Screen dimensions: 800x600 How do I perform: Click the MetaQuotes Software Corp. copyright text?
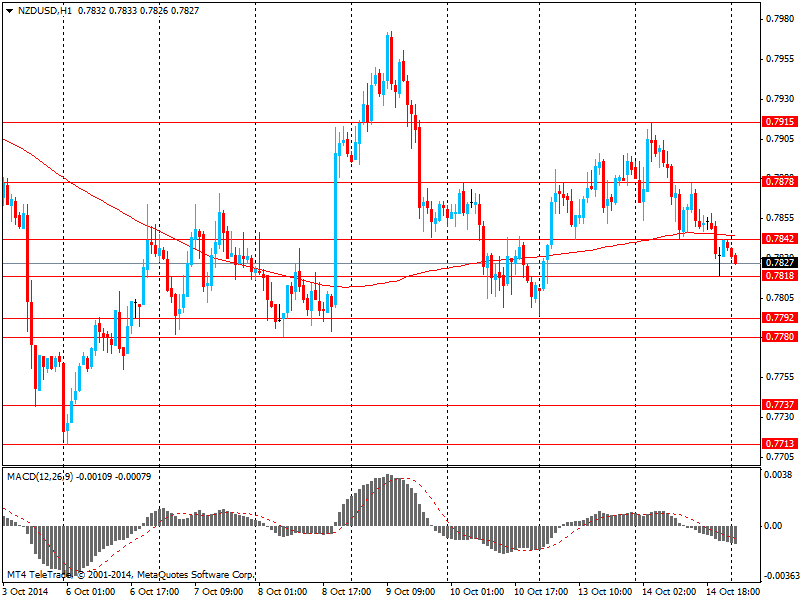195,575
